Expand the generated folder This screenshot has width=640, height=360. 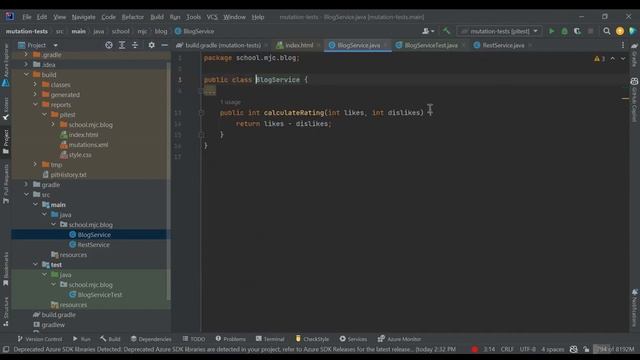(x=36, y=95)
